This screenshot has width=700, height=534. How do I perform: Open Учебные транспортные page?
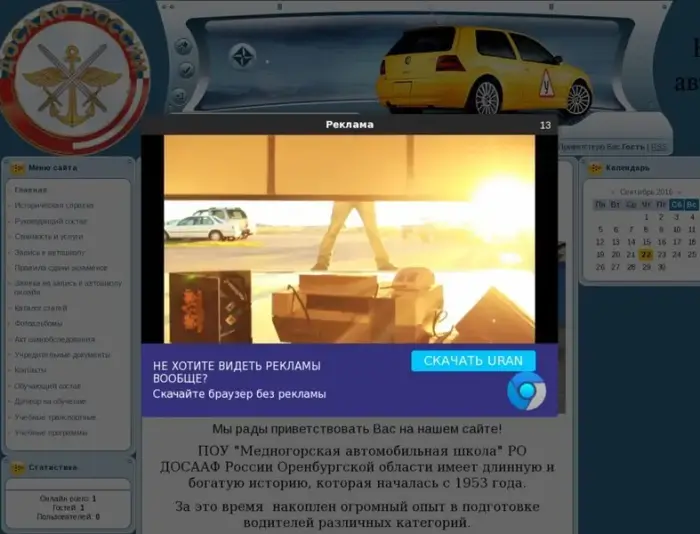click(55, 417)
